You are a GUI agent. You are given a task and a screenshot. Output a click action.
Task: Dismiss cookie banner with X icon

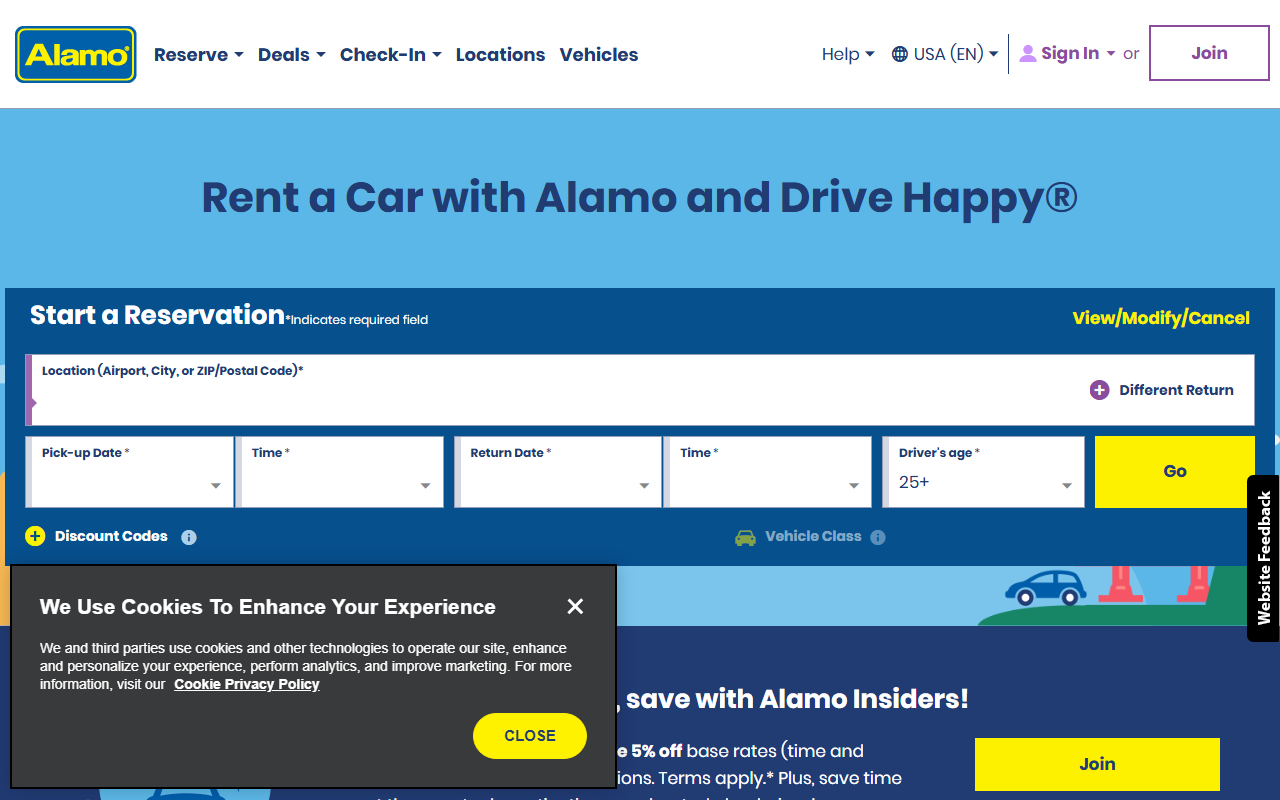[x=575, y=606]
